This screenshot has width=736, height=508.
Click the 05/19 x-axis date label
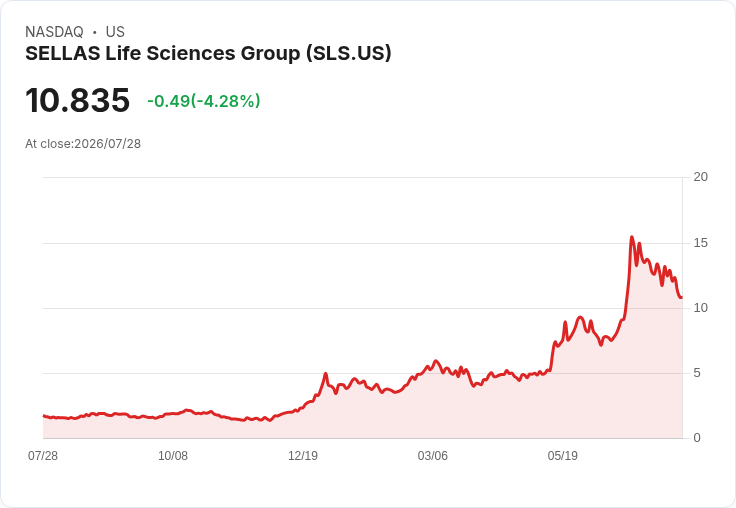click(x=563, y=456)
